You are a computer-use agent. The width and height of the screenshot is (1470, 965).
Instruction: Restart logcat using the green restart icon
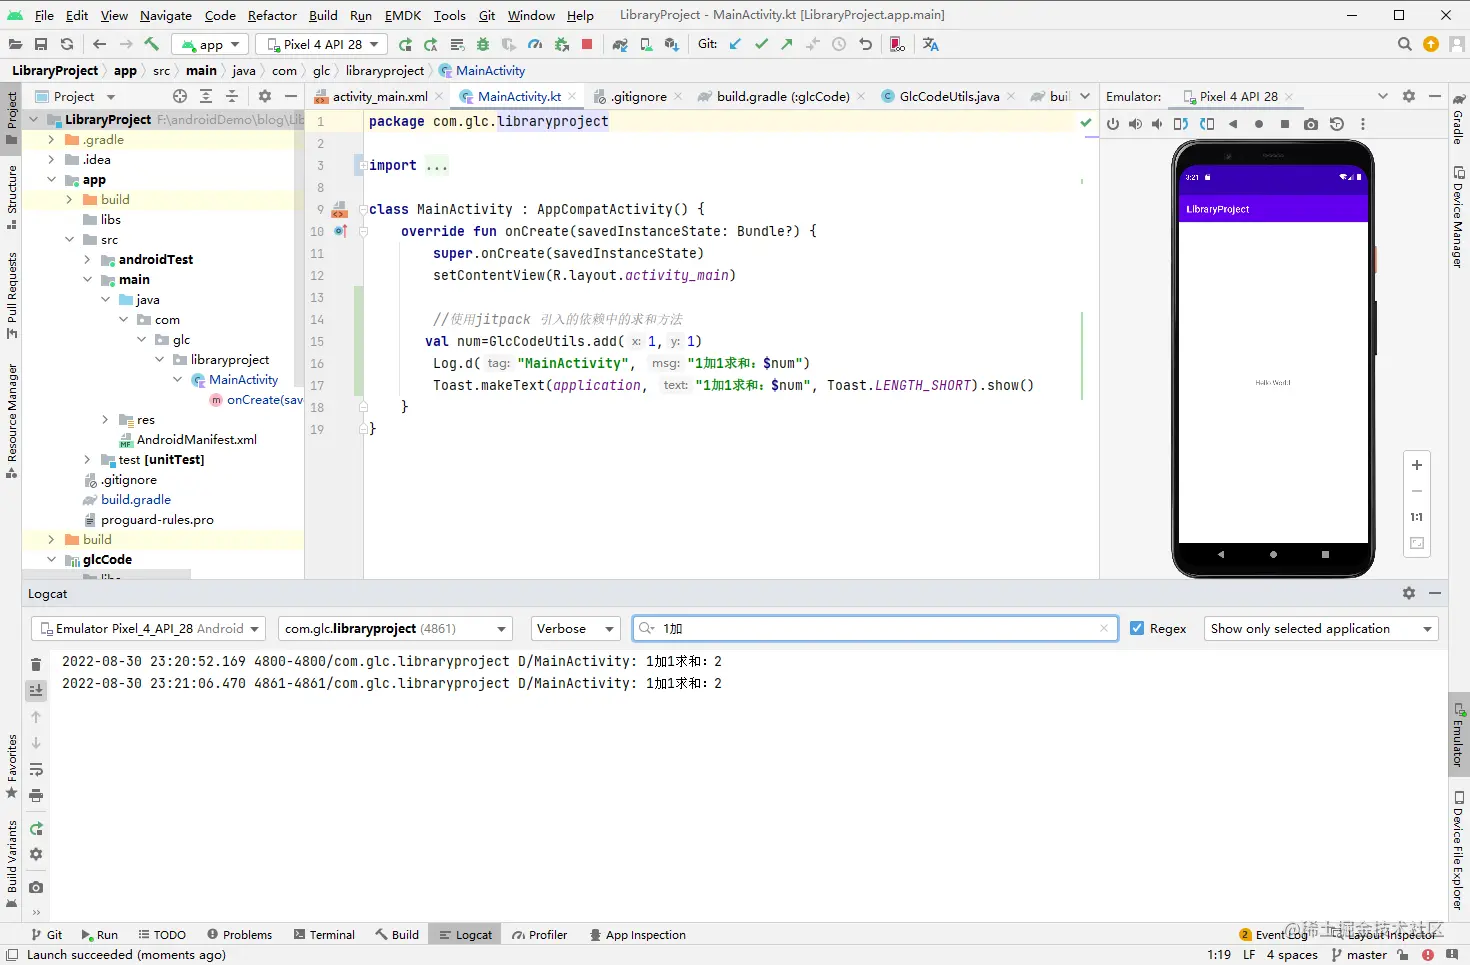click(36, 829)
